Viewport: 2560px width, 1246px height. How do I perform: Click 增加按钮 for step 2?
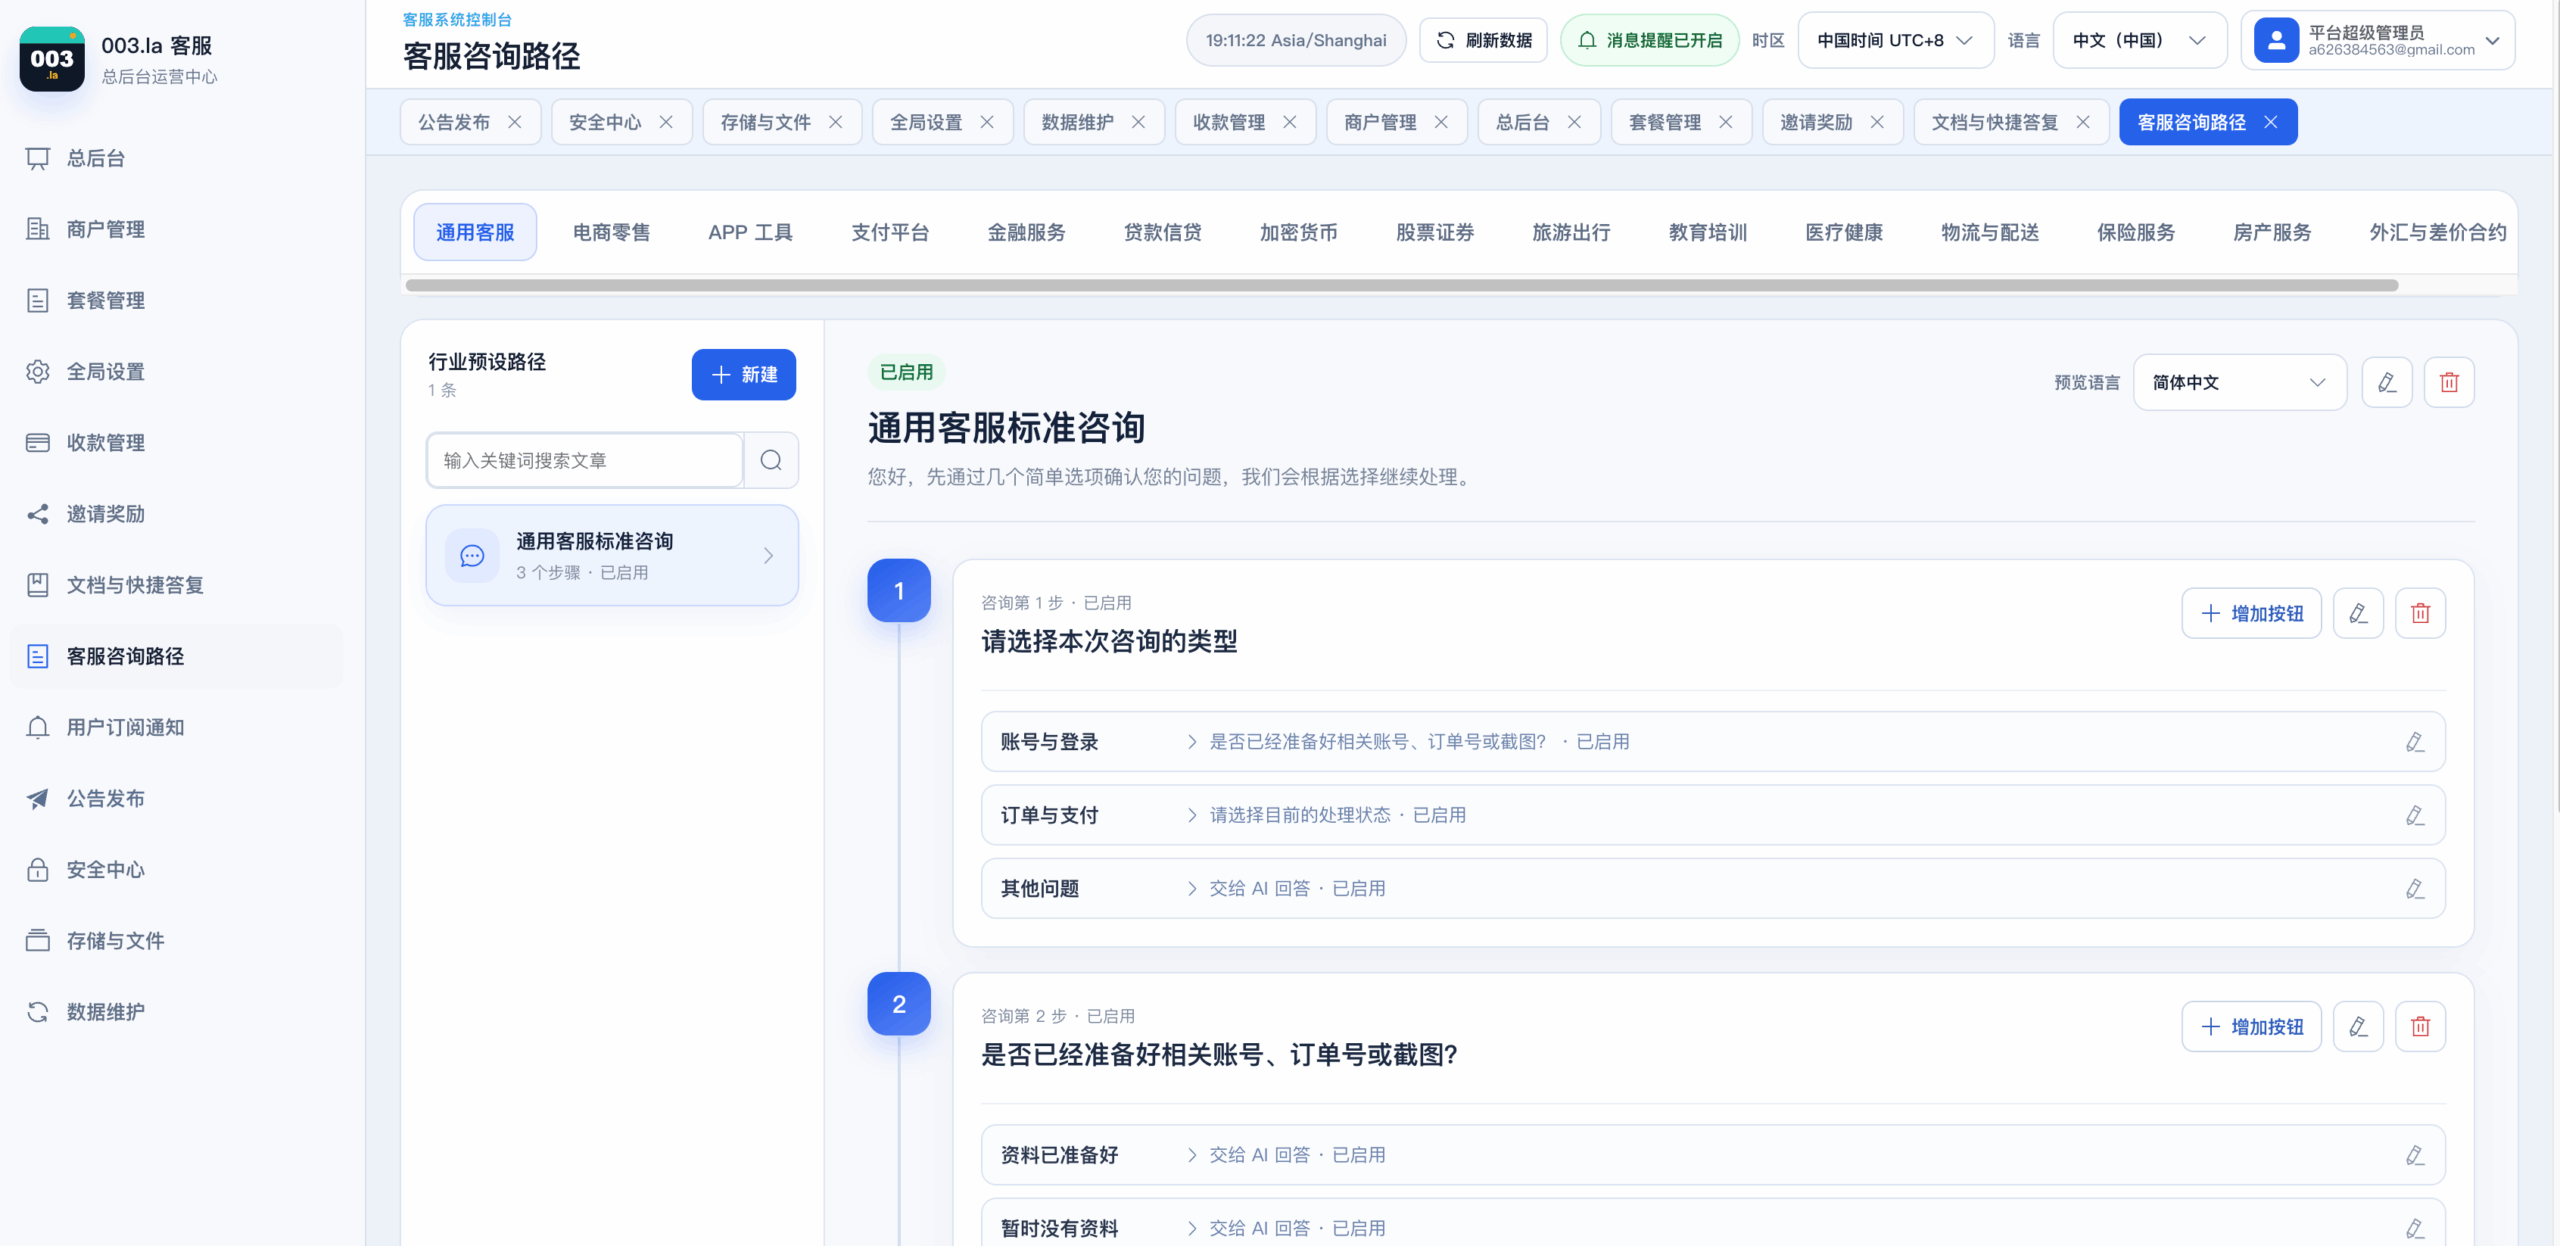[x=2251, y=1026]
